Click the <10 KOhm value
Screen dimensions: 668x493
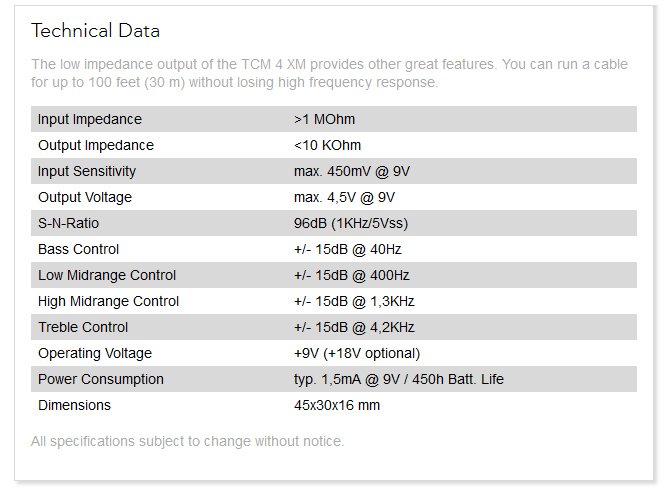click(328, 146)
